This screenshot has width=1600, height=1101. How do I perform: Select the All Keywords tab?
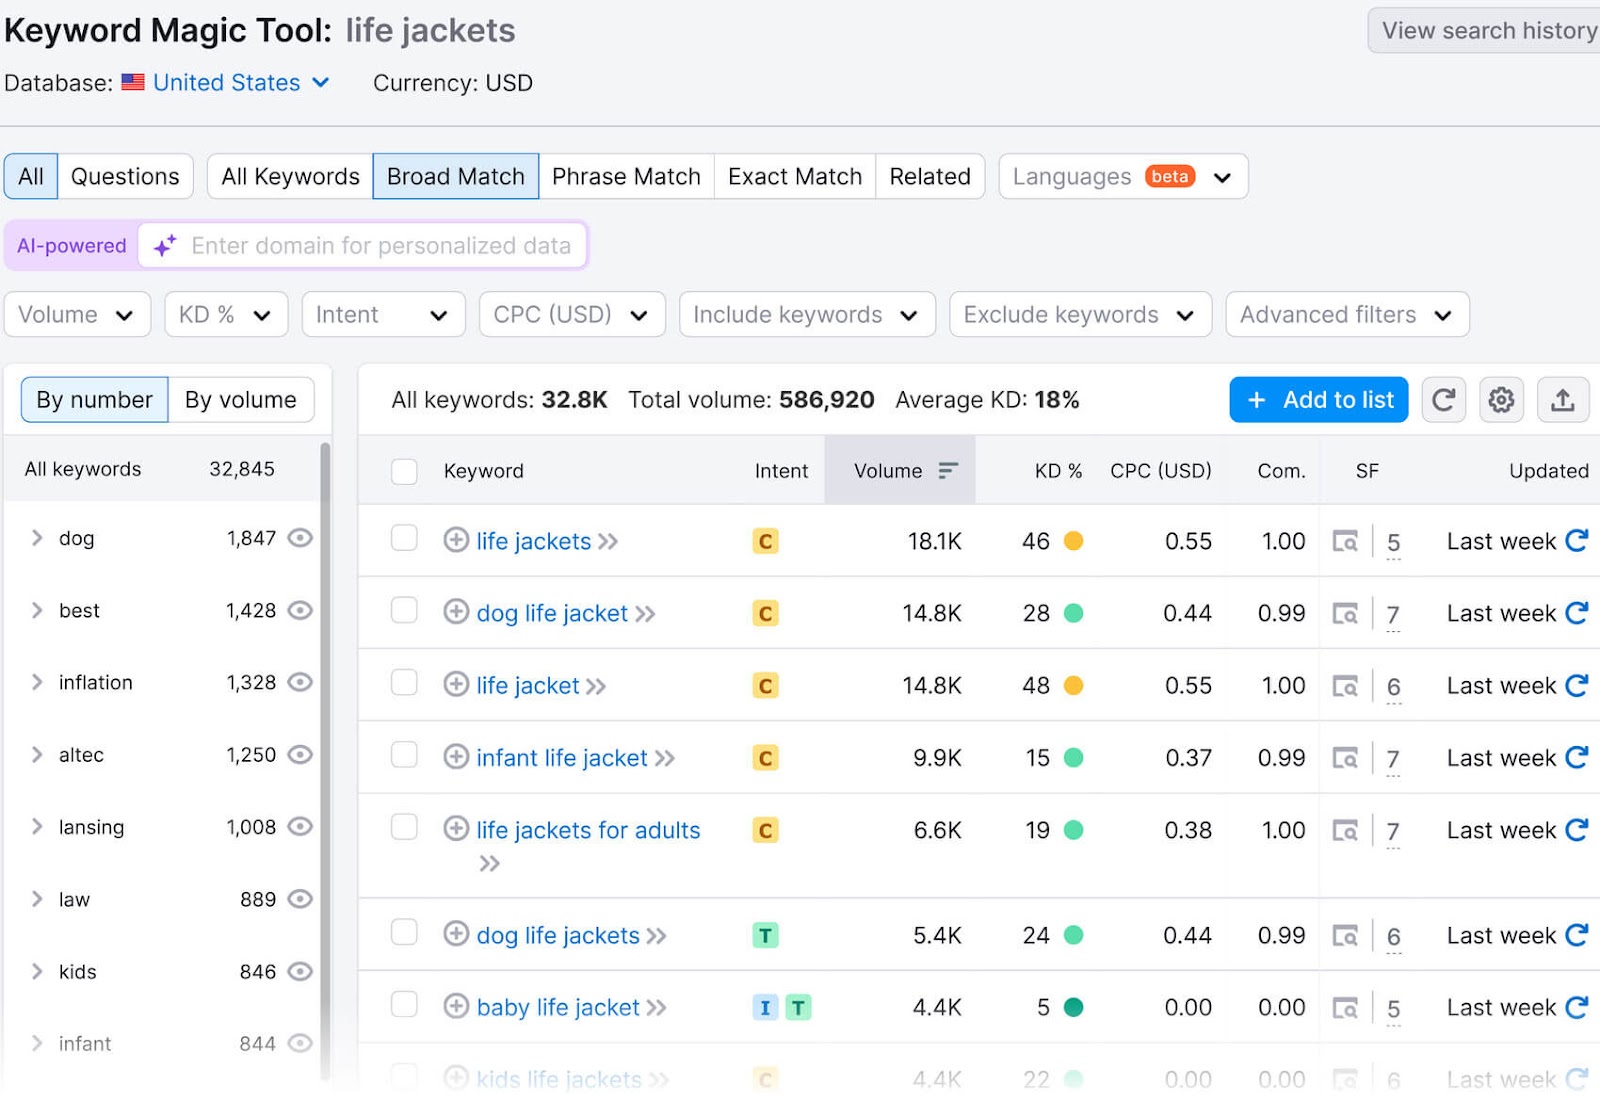[x=290, y=177]
